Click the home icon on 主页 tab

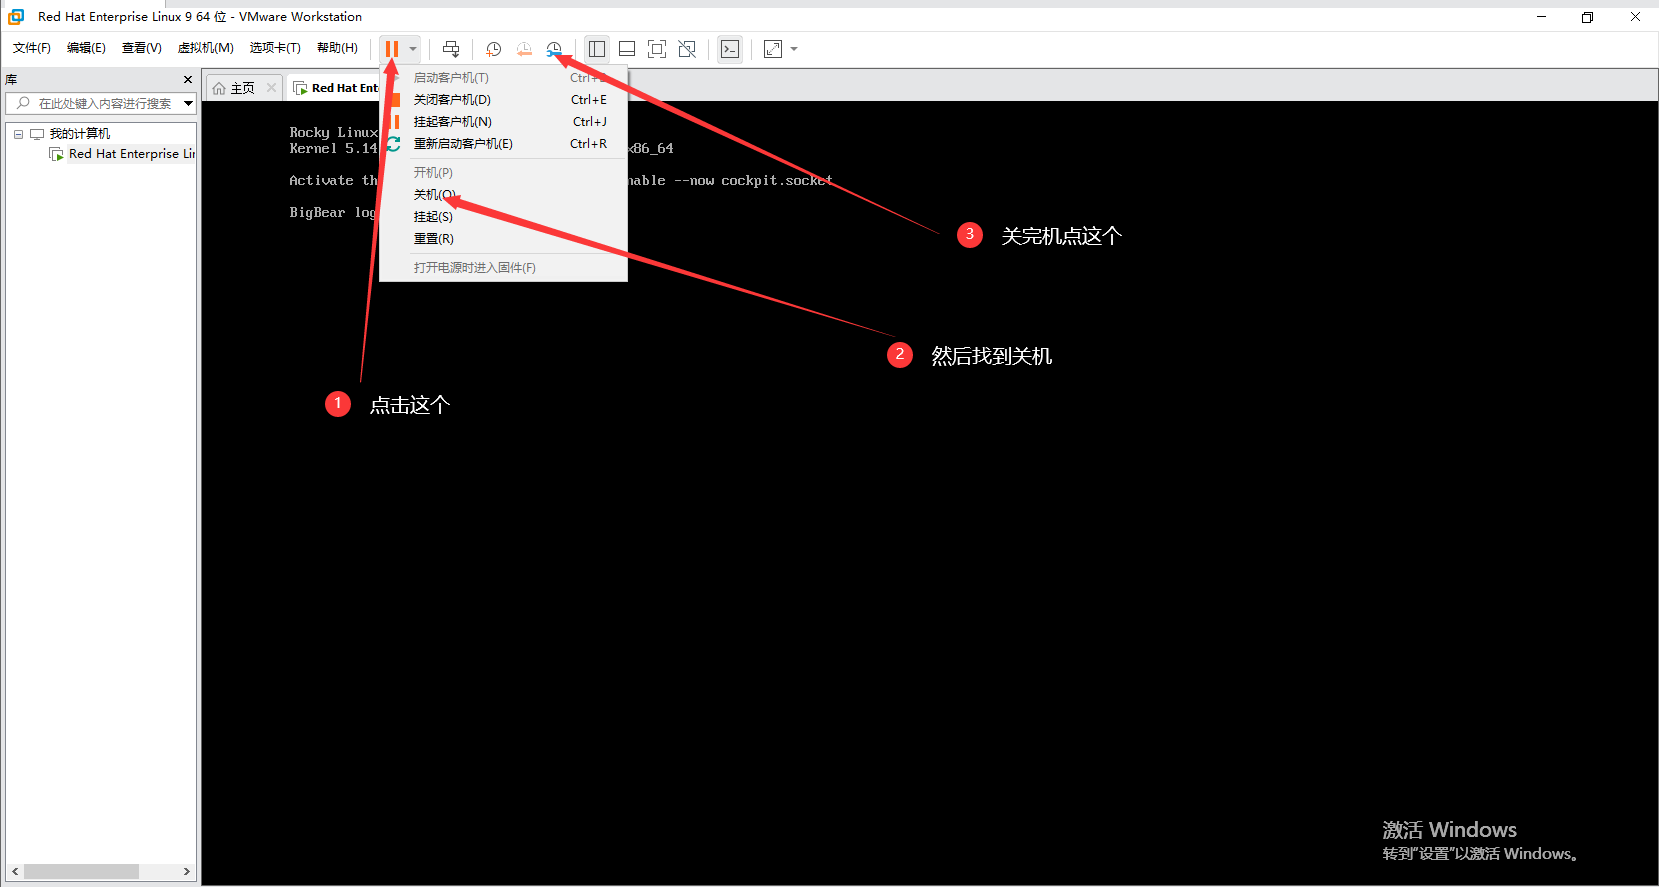pyautogui.click(x=219, y=88)
